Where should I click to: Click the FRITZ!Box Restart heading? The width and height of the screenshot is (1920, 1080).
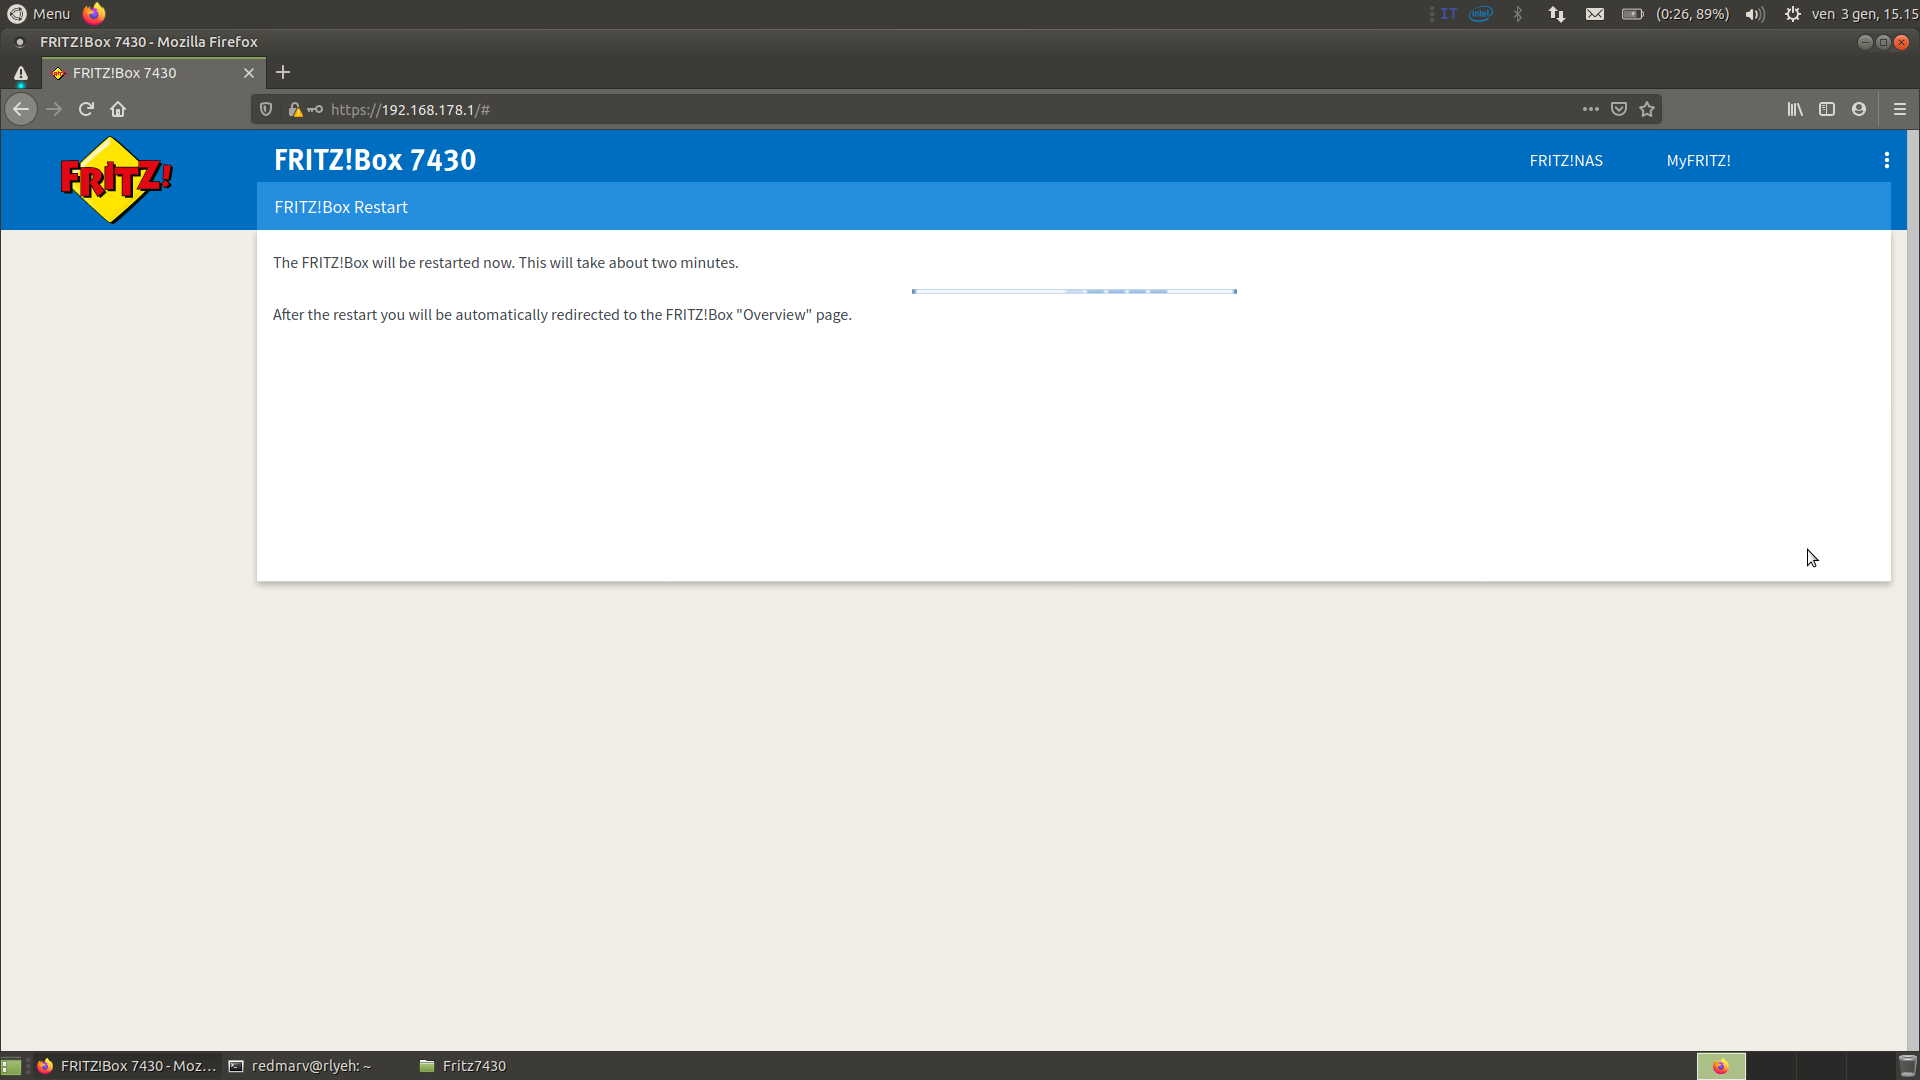tap(341, 207)
